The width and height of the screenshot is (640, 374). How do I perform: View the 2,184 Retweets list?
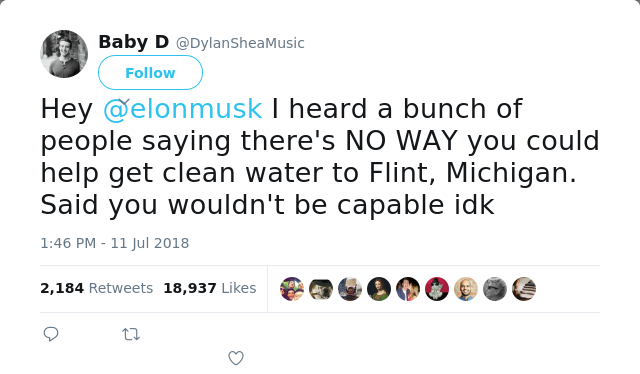[96, 288]
